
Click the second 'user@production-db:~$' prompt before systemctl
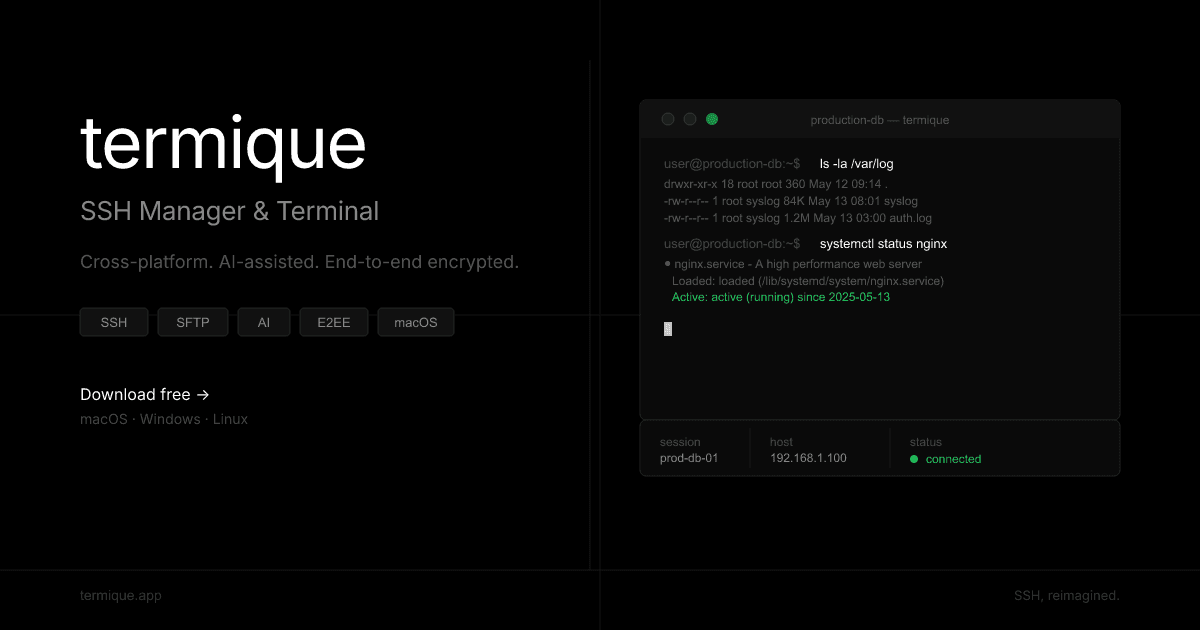pyautogui.click(x=732, y=243)
